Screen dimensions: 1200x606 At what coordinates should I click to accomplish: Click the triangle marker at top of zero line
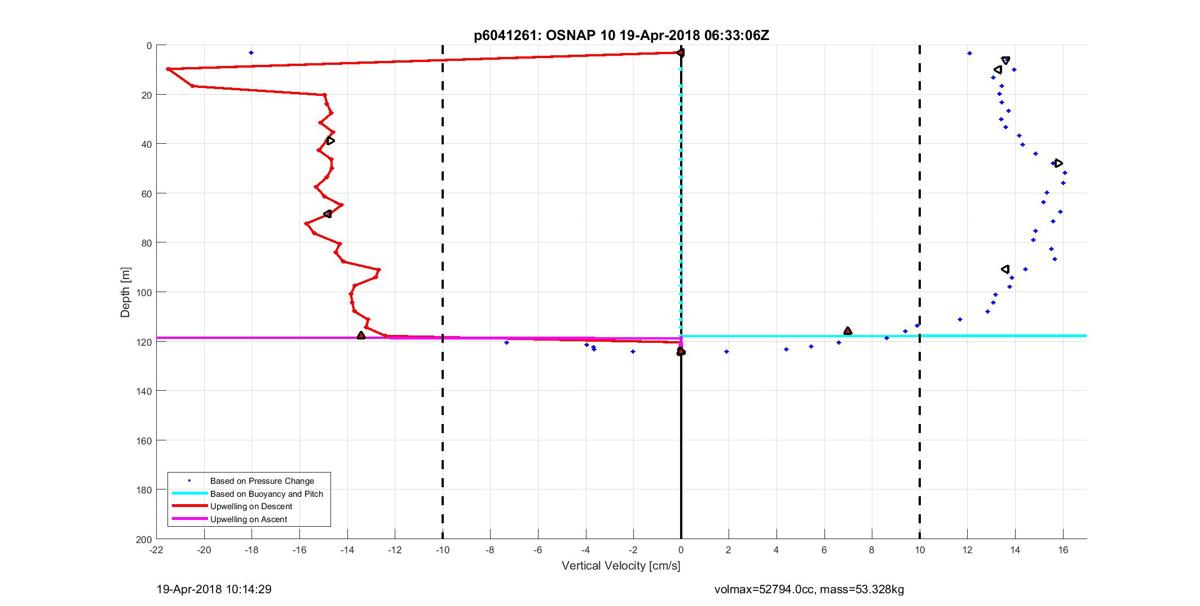[x=681, y=51]
